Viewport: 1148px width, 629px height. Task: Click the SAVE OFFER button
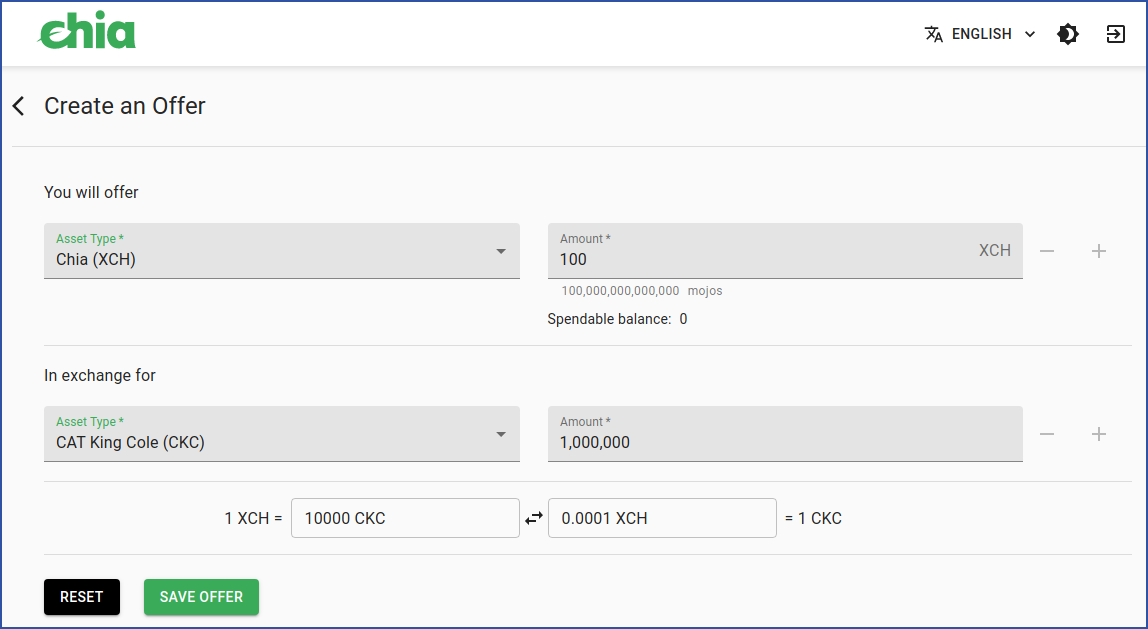click(x=201, y=597)
